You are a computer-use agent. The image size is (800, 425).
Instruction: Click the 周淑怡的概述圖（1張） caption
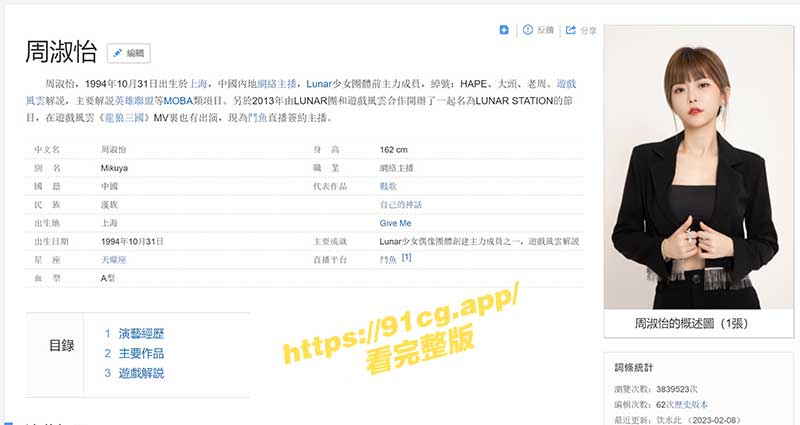691,323
